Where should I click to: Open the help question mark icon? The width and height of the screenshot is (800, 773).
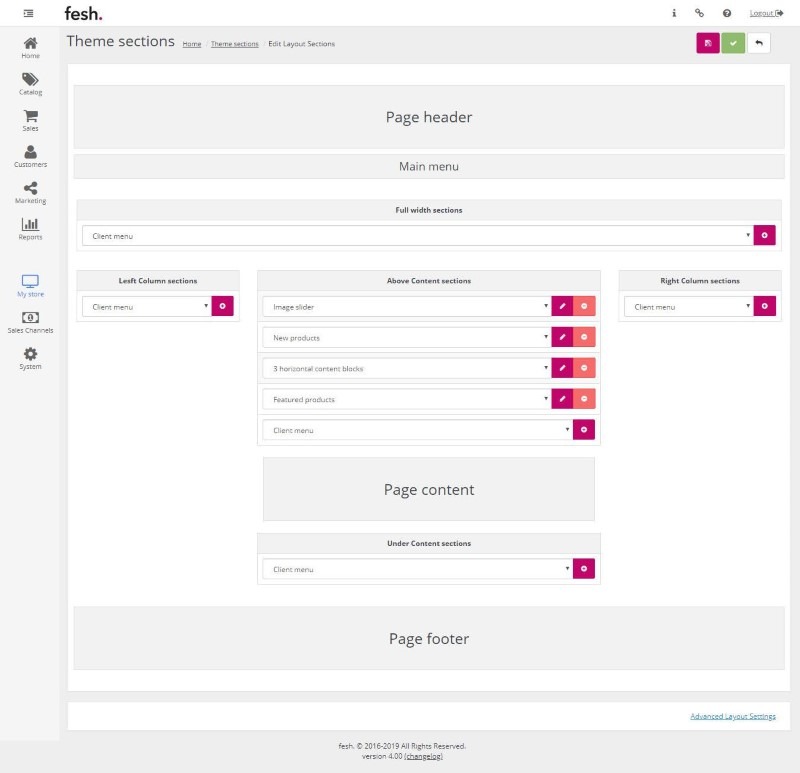coord(727,13)
